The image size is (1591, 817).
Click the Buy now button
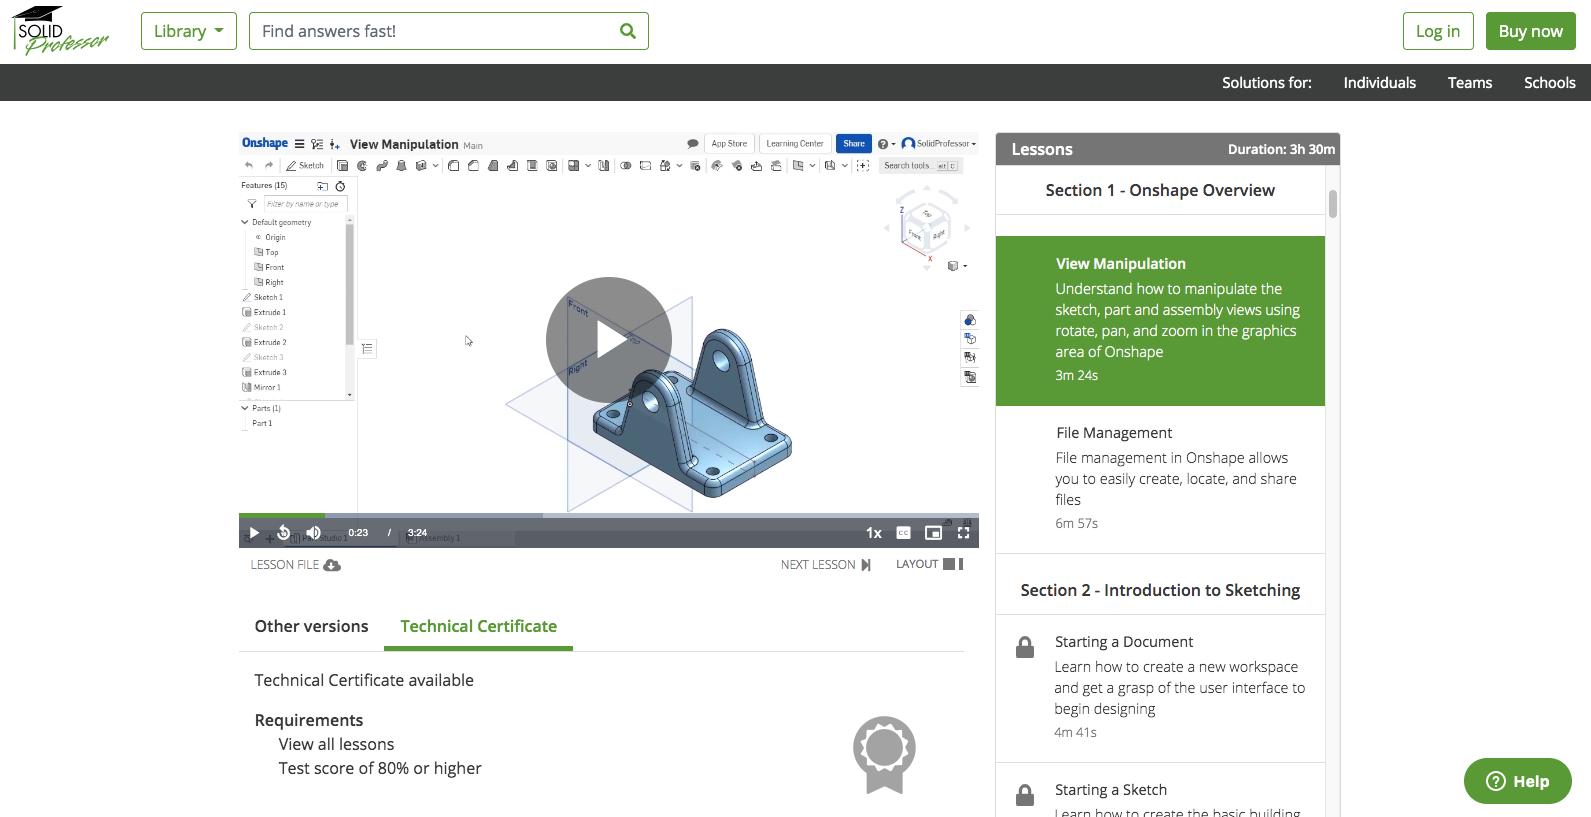pos(1530,31)
